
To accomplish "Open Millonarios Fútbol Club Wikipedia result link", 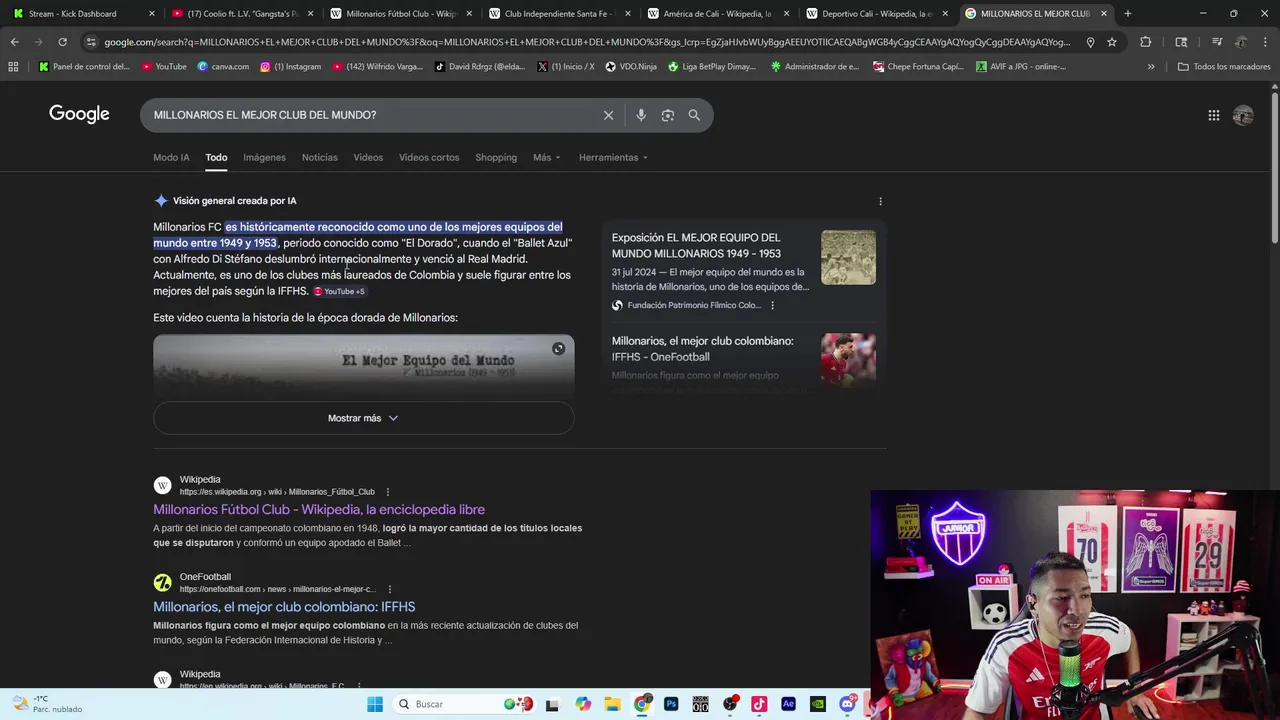I will (x=319, y=510).
